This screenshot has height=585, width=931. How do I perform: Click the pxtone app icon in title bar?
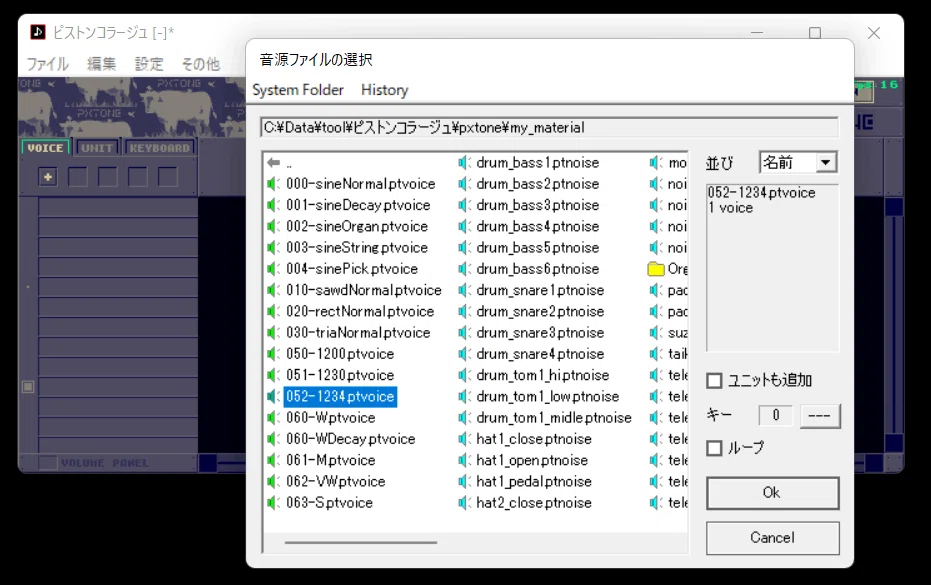38,32
